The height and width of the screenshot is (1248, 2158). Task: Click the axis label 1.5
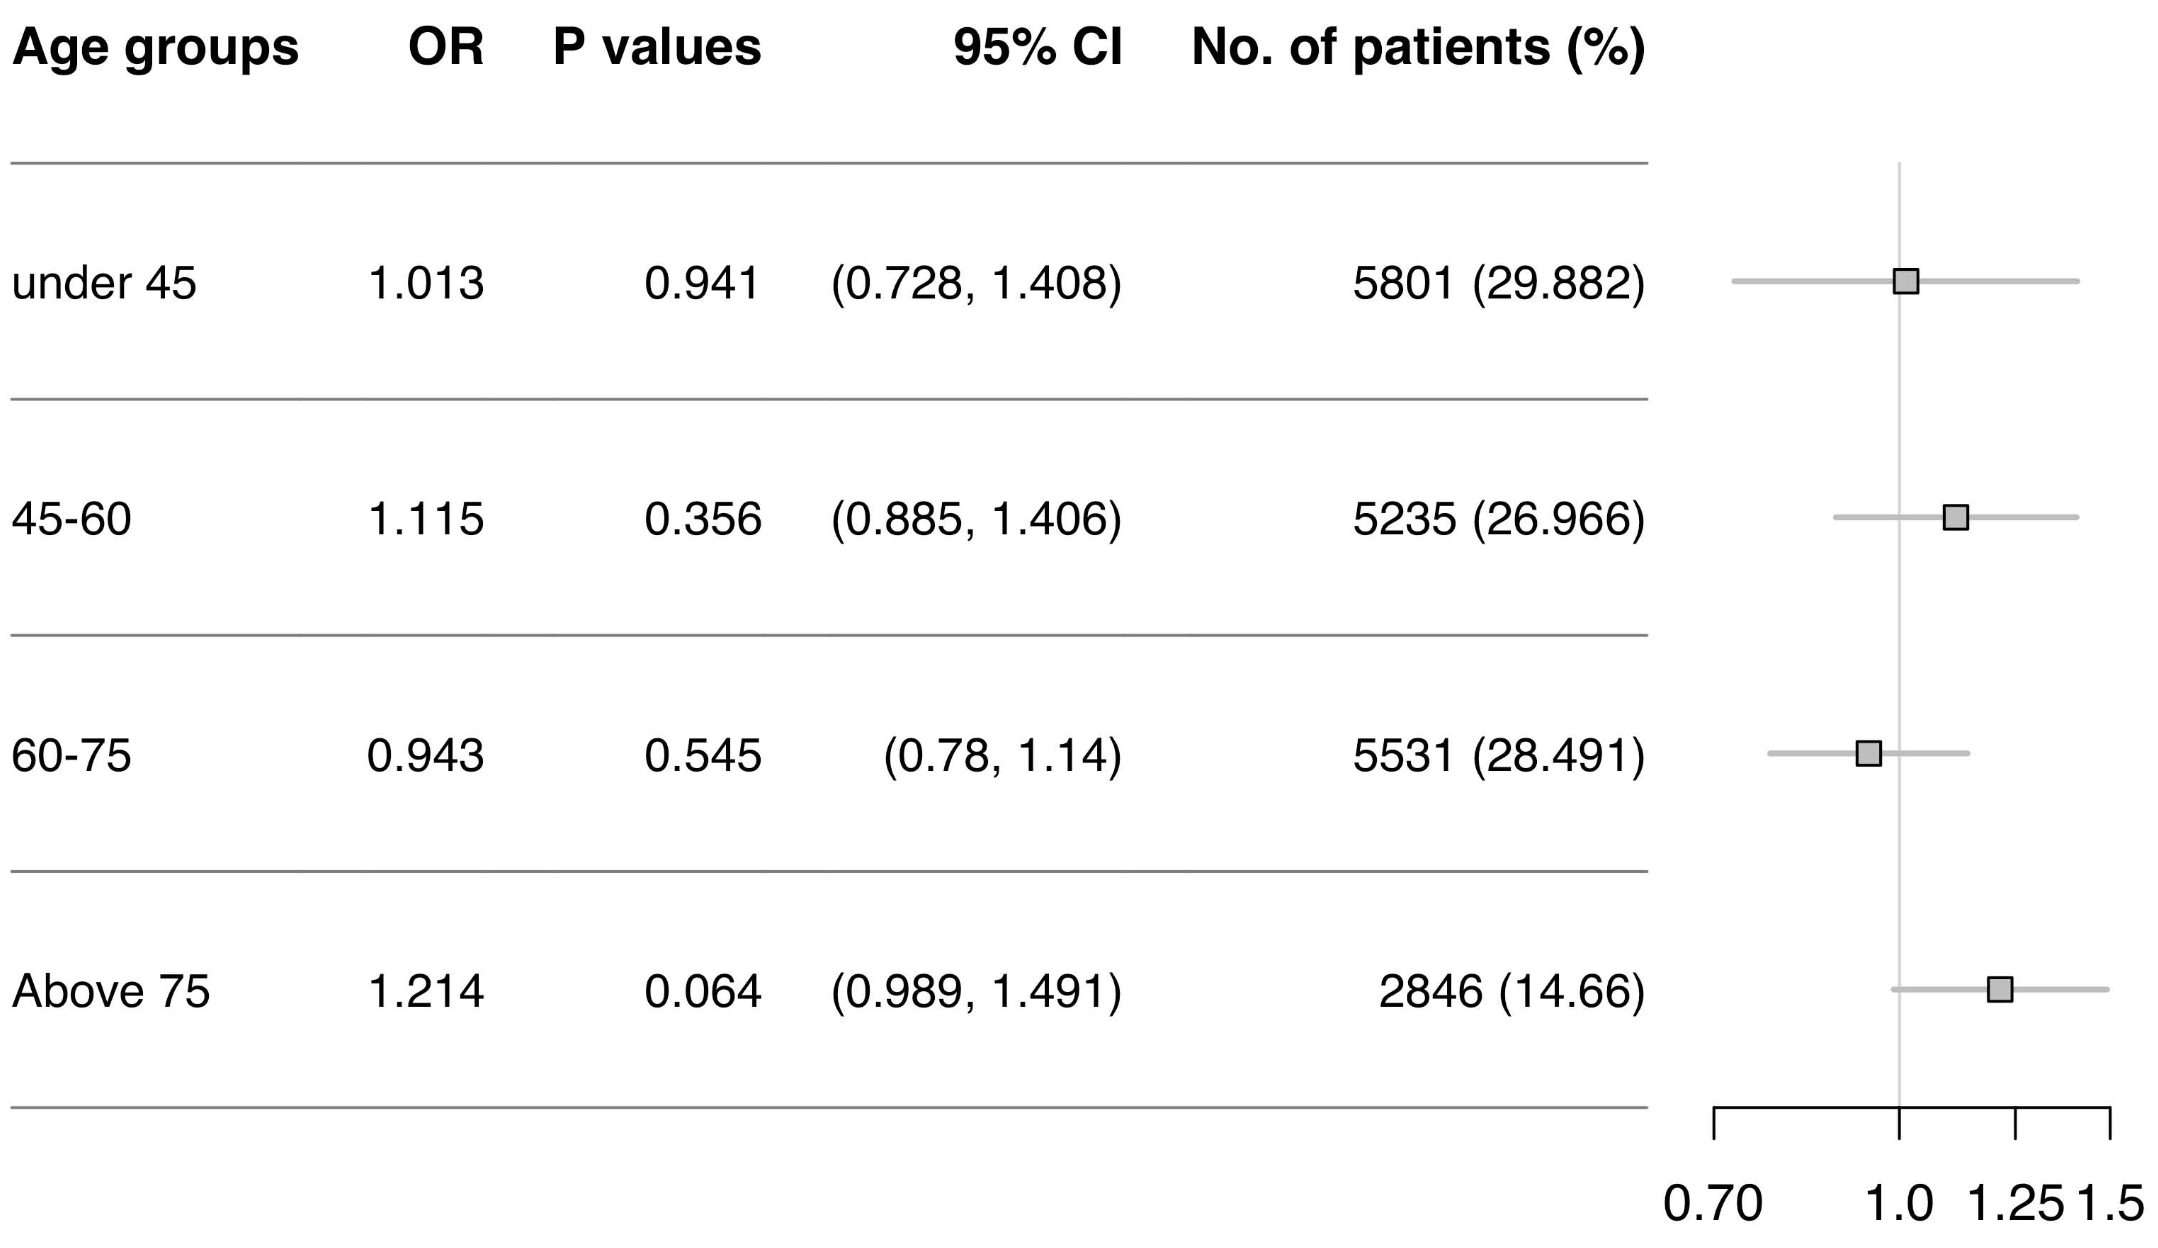pyautogui.click(x=2110, y=1203)
